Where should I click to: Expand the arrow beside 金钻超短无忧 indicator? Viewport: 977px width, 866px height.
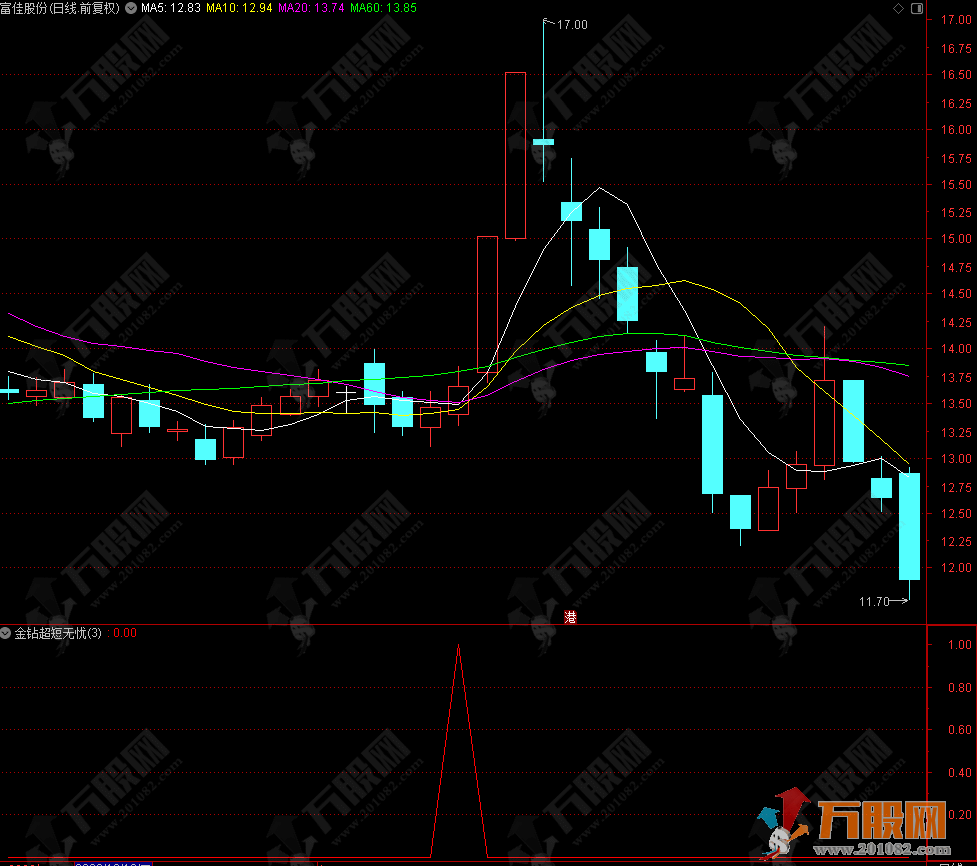[x=6, y=633]
